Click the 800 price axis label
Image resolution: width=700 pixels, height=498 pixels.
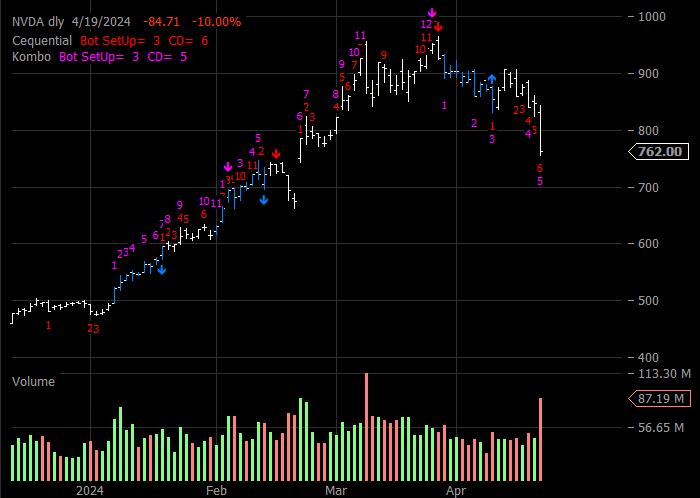(x=649, y=131)
